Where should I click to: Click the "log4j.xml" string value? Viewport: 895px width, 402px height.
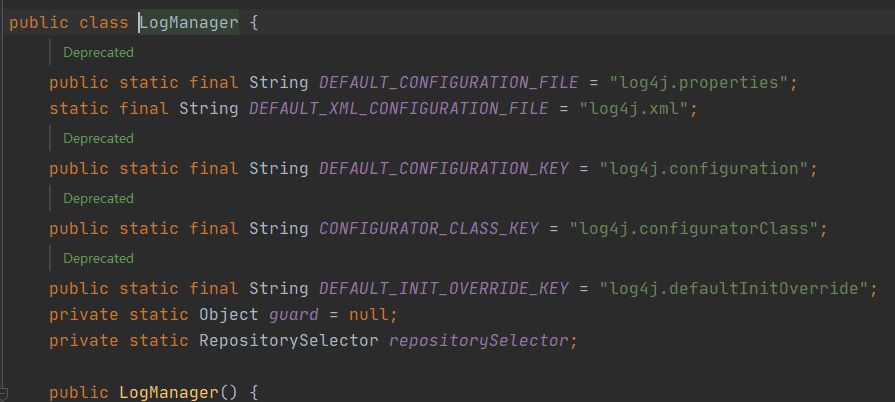tap(632, 108)
